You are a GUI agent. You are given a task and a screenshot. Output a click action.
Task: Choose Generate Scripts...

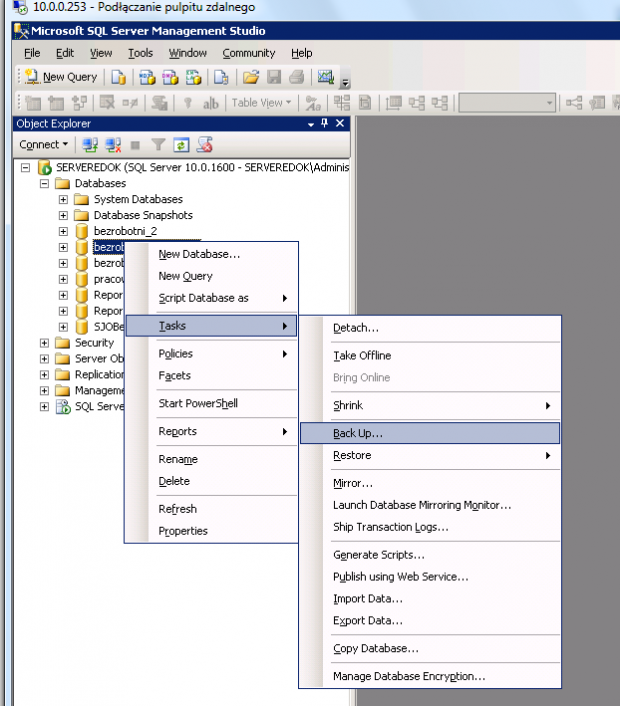click(430, 555)
